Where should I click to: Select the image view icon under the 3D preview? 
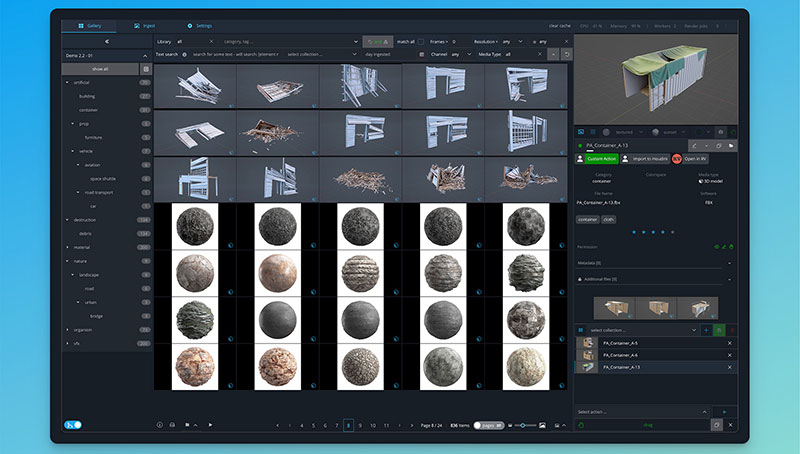(581, 132)
